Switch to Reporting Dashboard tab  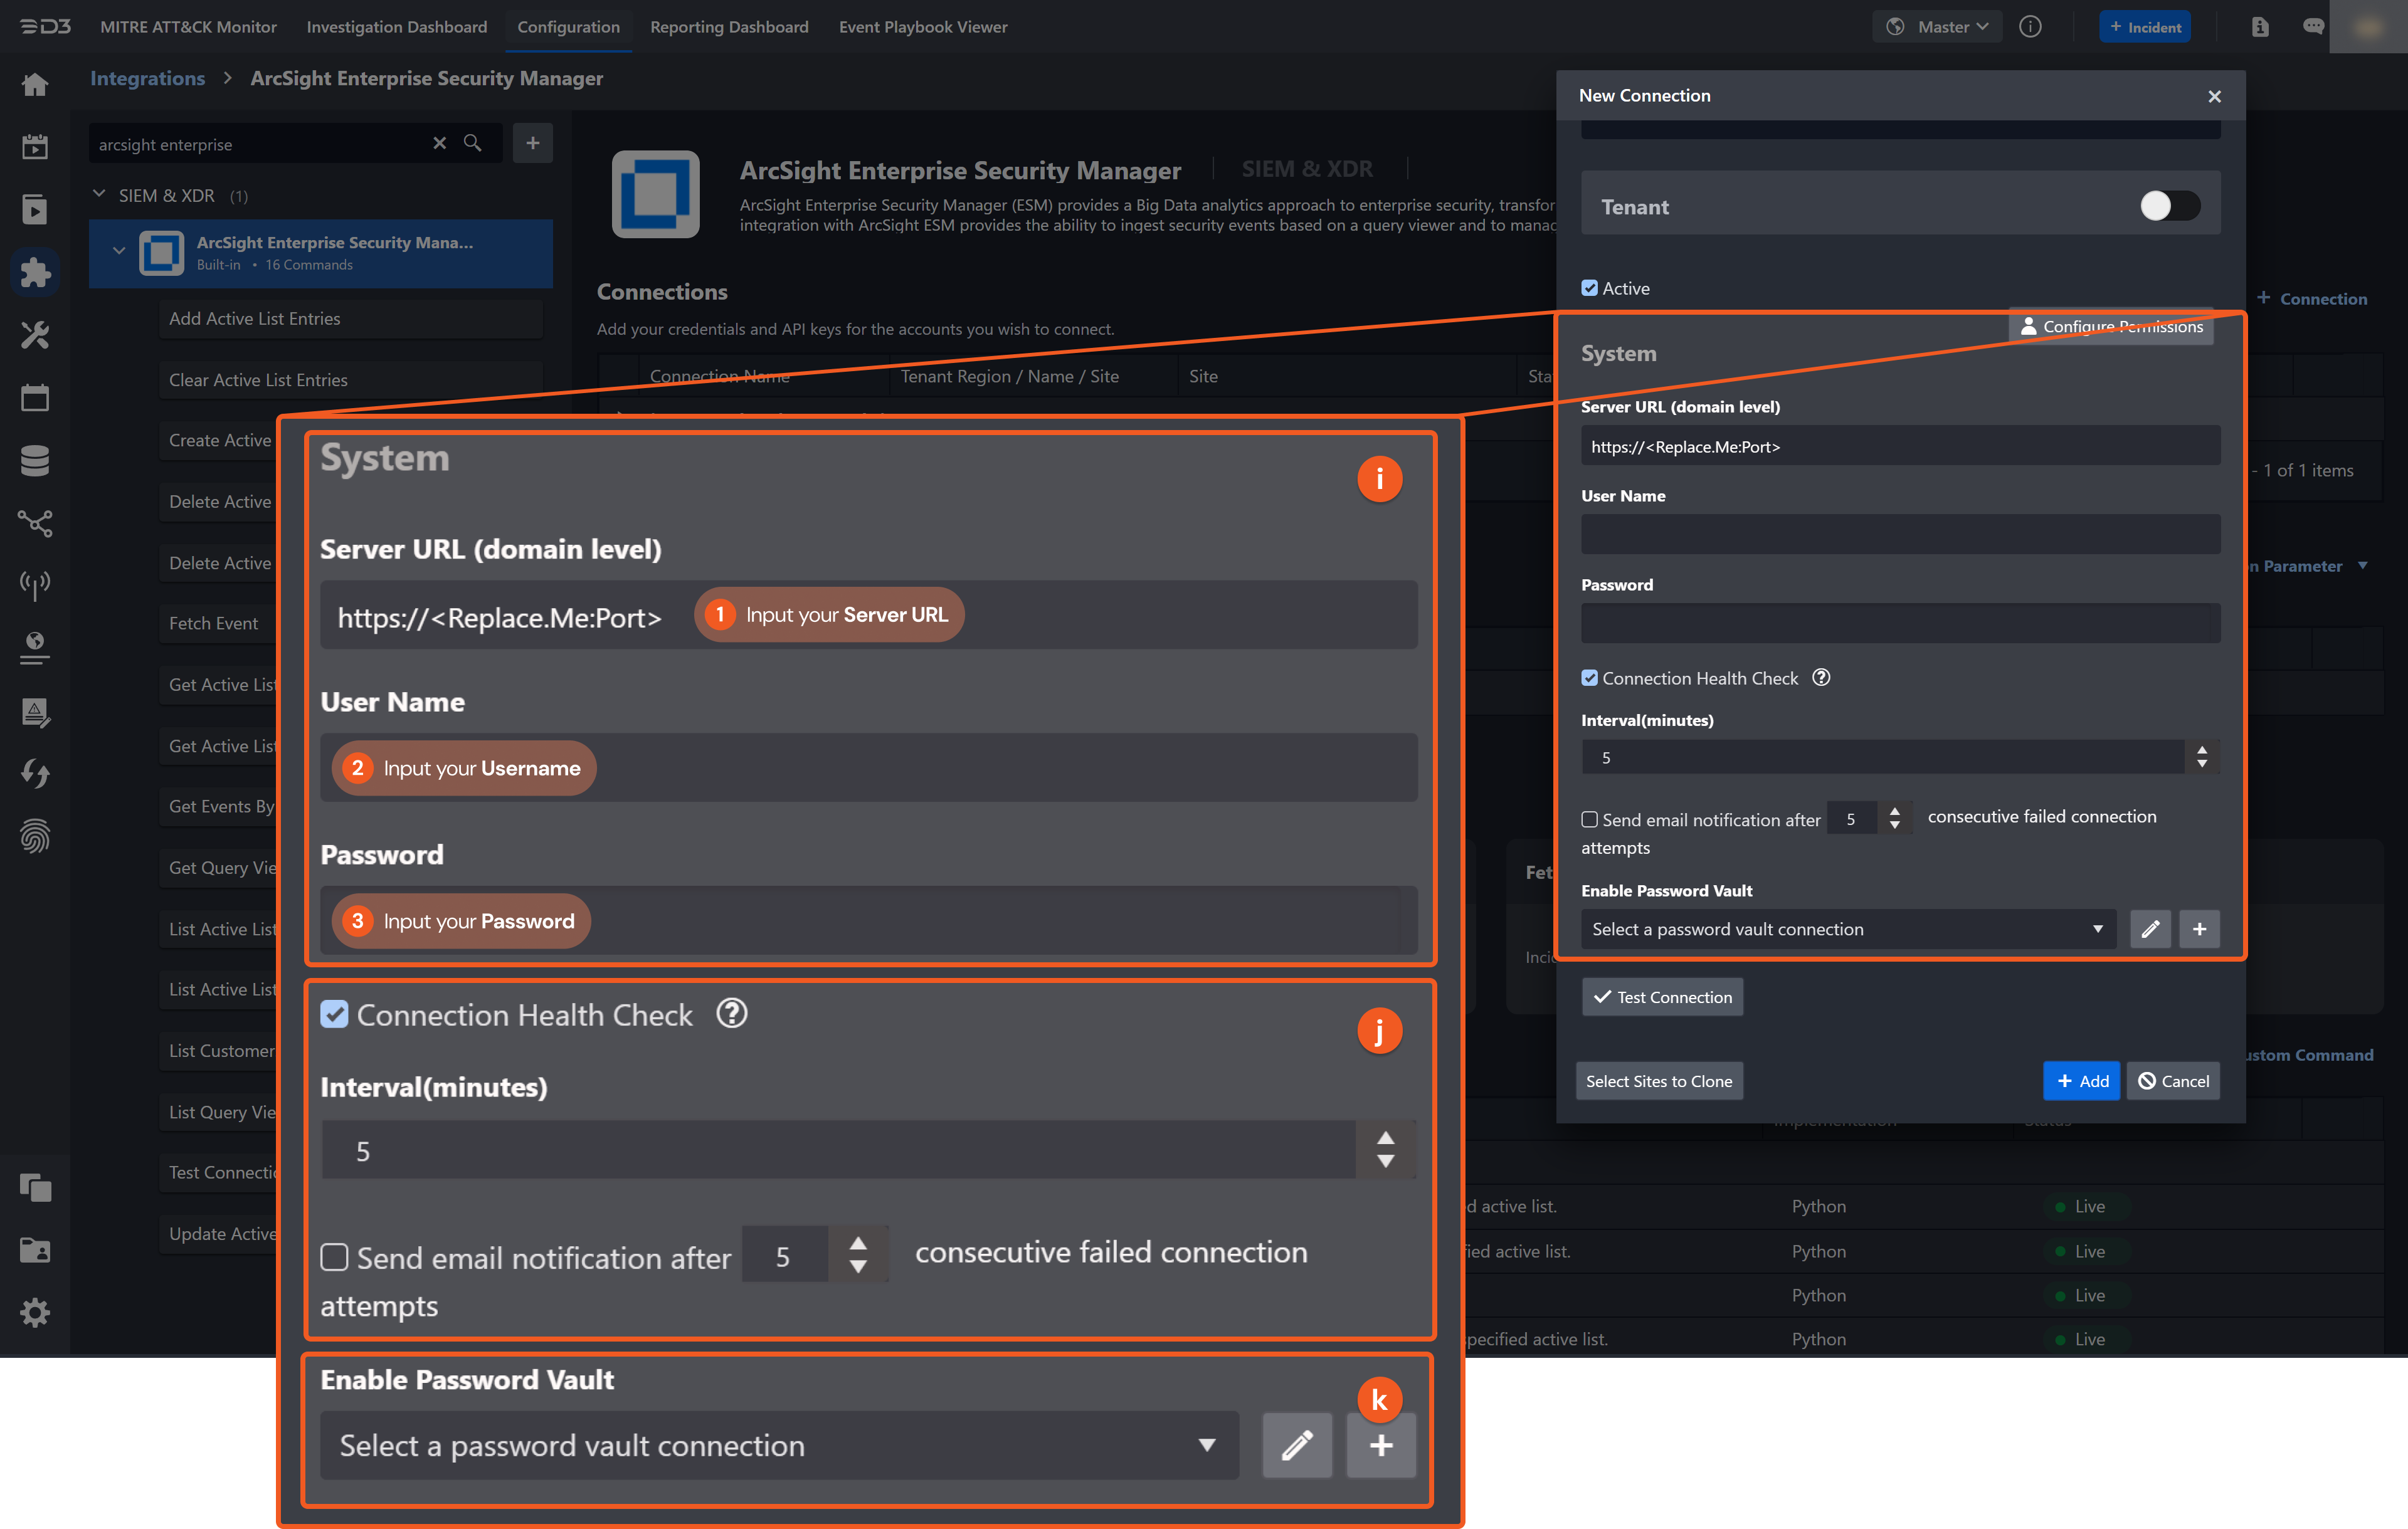(x=729, y=27)
